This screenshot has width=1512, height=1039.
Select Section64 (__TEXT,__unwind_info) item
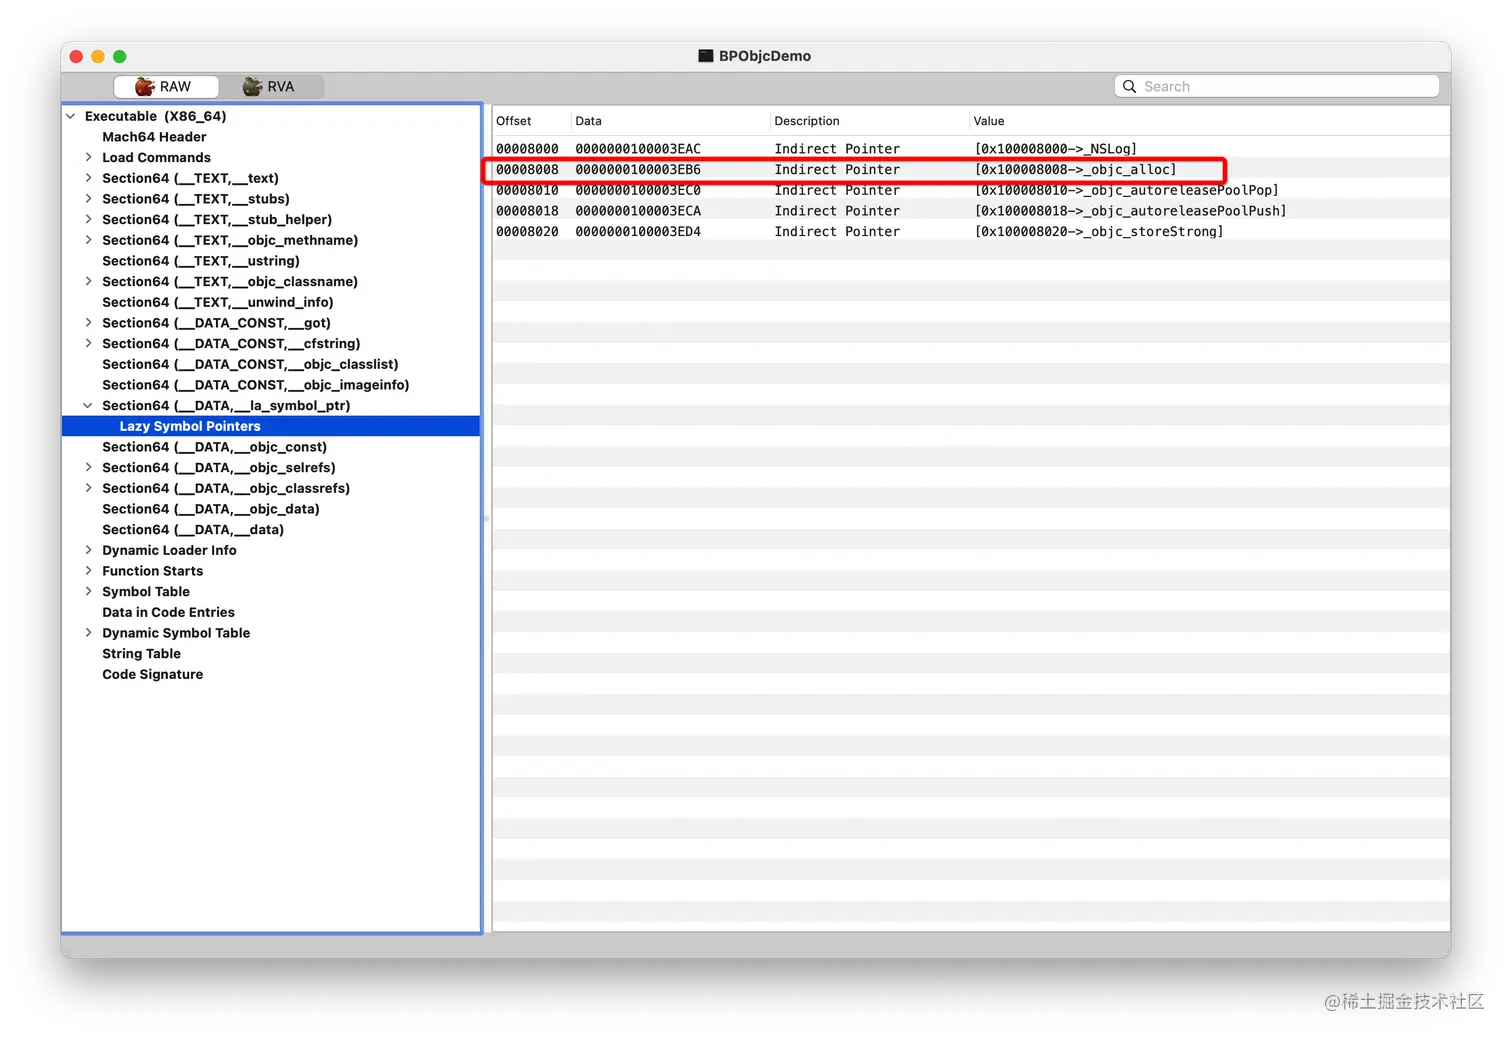point(218,302)
